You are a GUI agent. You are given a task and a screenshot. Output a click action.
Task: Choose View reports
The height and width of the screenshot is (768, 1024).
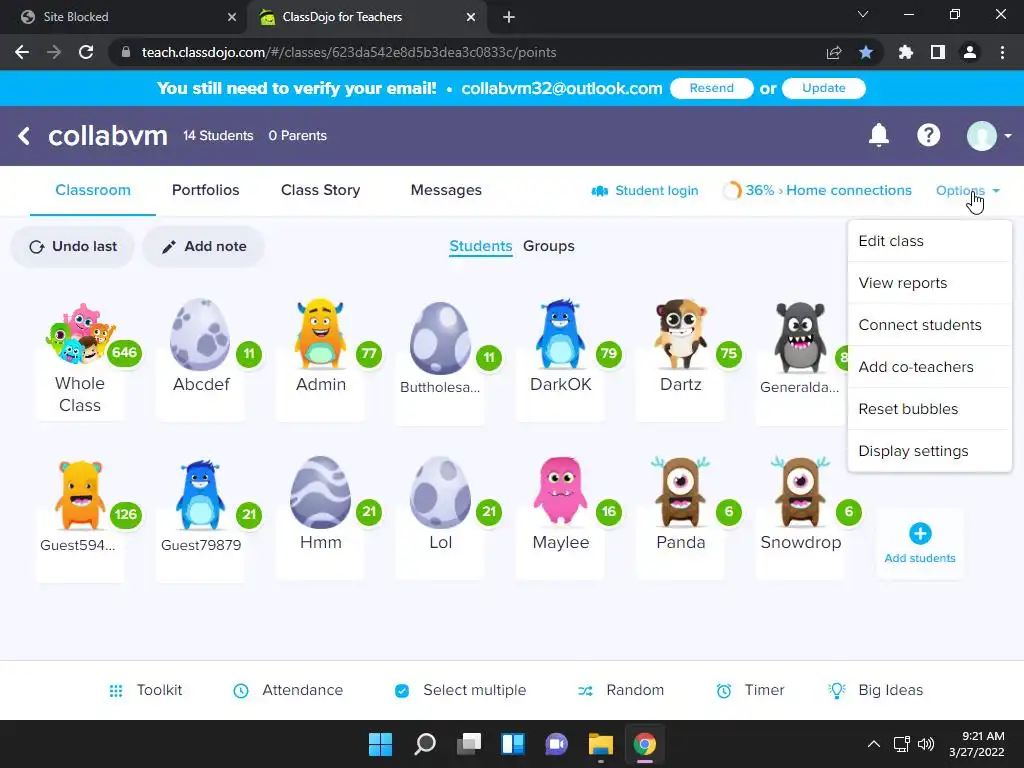[929, 283]
